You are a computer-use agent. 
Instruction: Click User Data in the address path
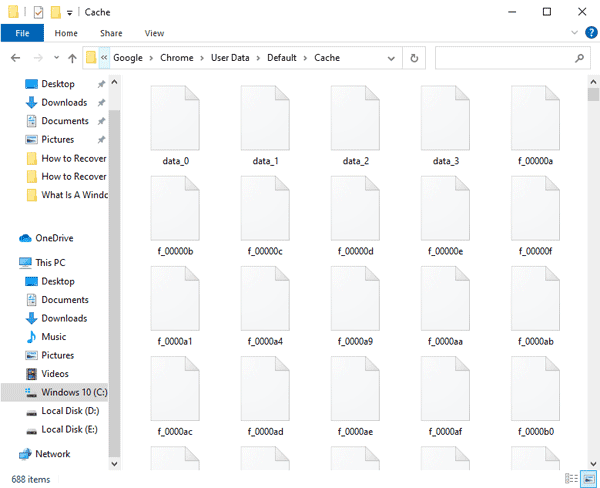[230, 58]
